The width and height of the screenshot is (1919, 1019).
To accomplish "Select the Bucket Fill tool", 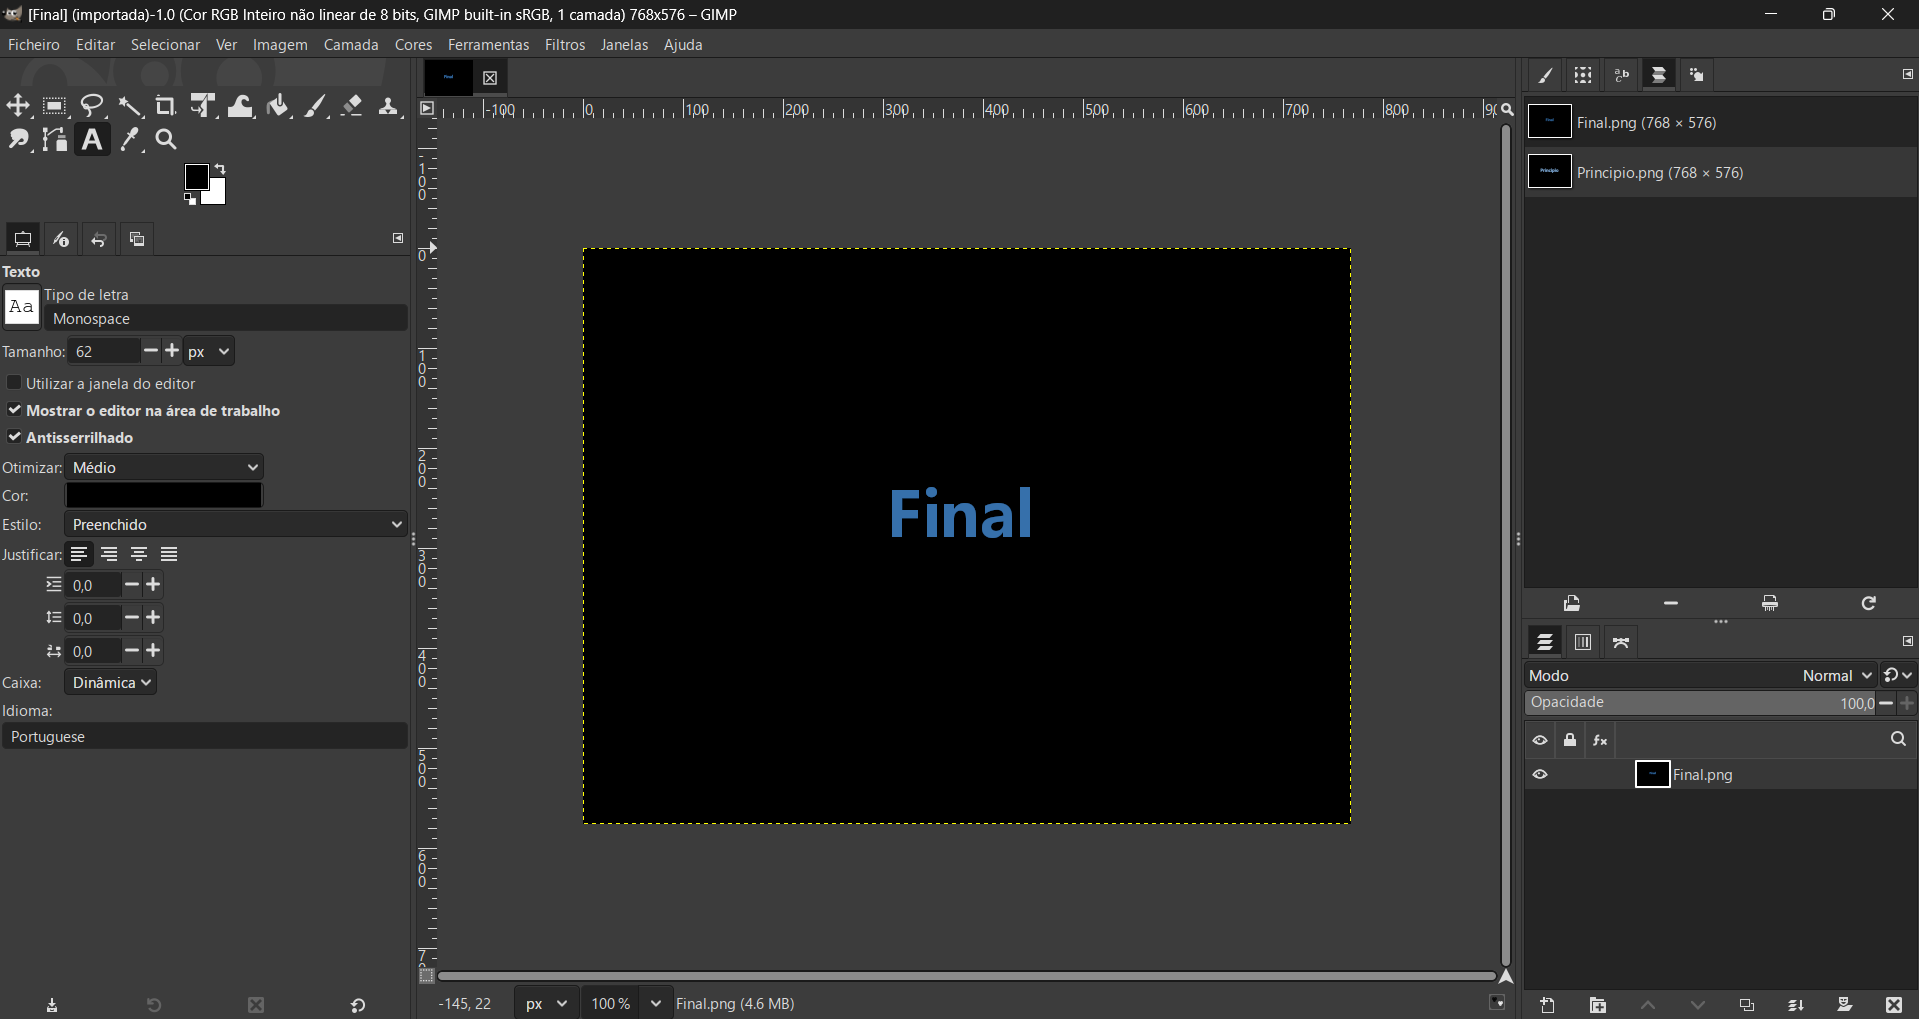I will coord(278,106).
